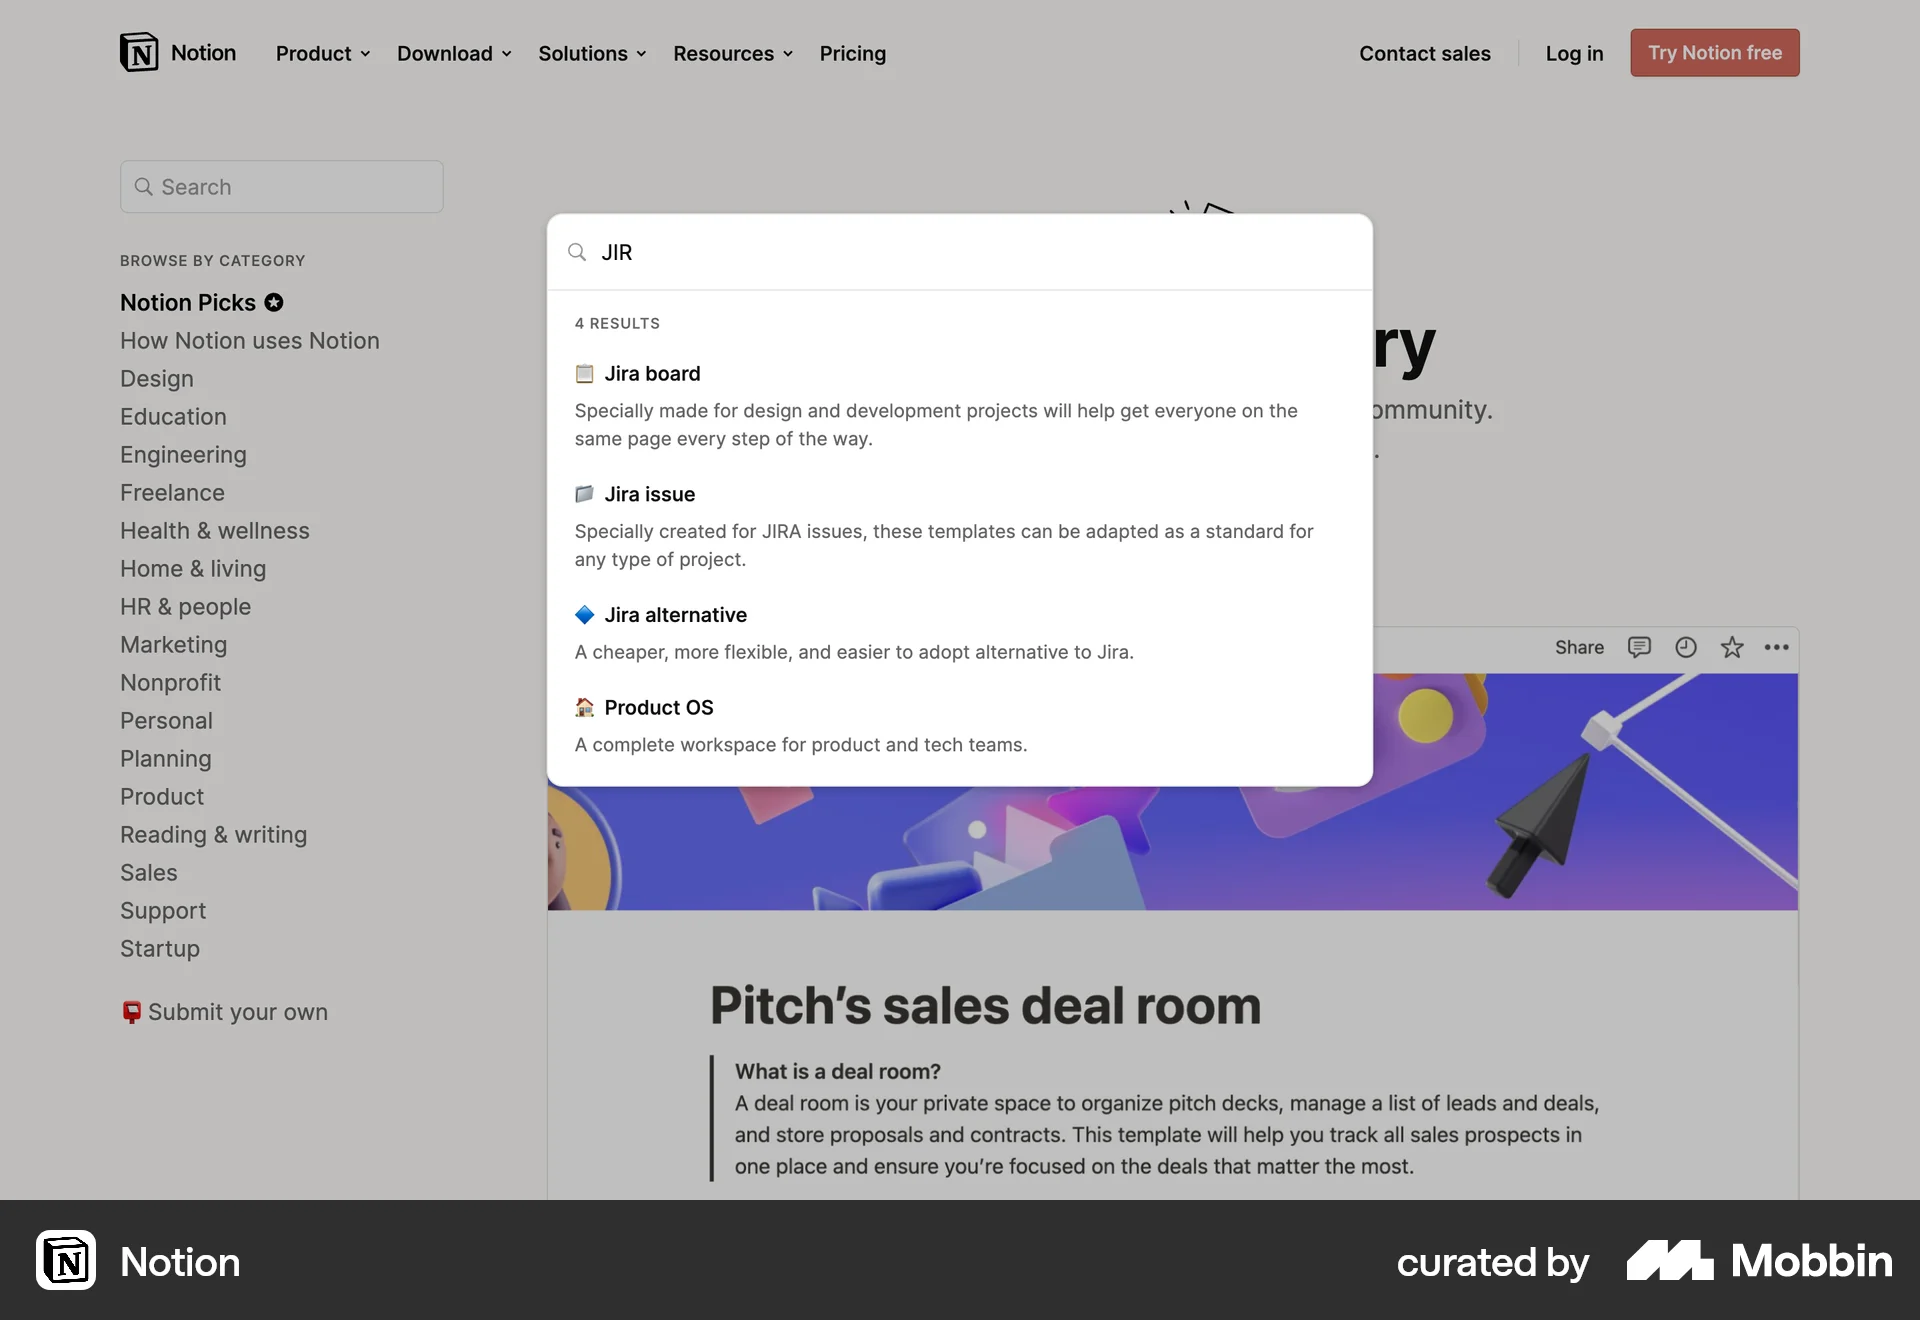The width and height of the screenshot is (1920, 1320).
Task: Click the Log in link
Action: (x=1574, y=54)
